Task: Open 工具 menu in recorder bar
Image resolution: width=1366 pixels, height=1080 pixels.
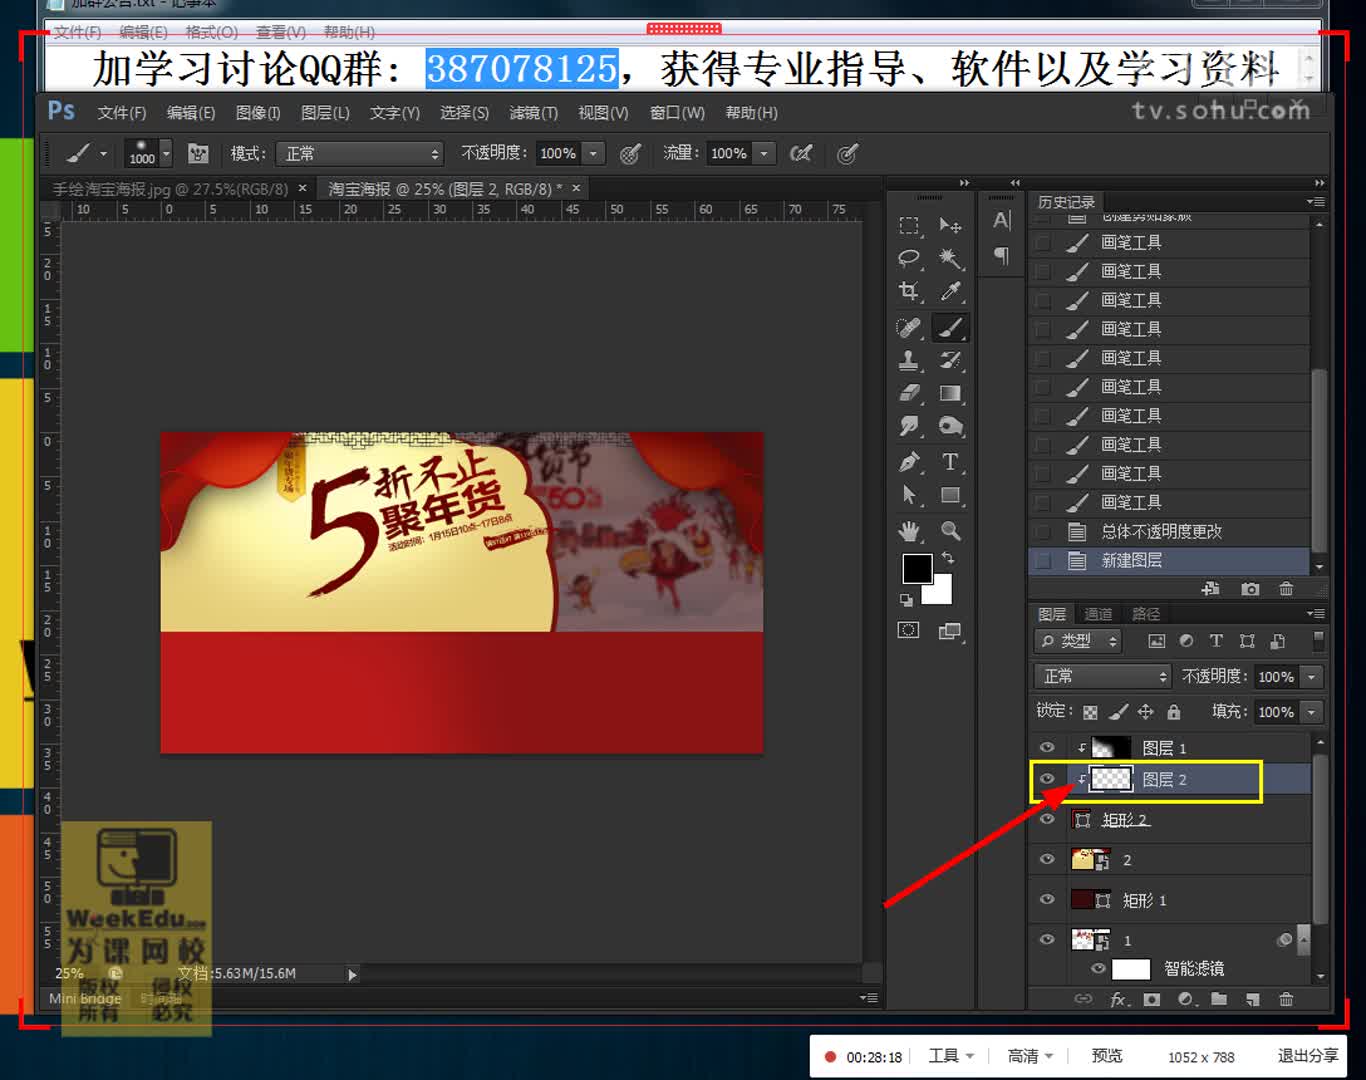Action: click(951, 1056)
